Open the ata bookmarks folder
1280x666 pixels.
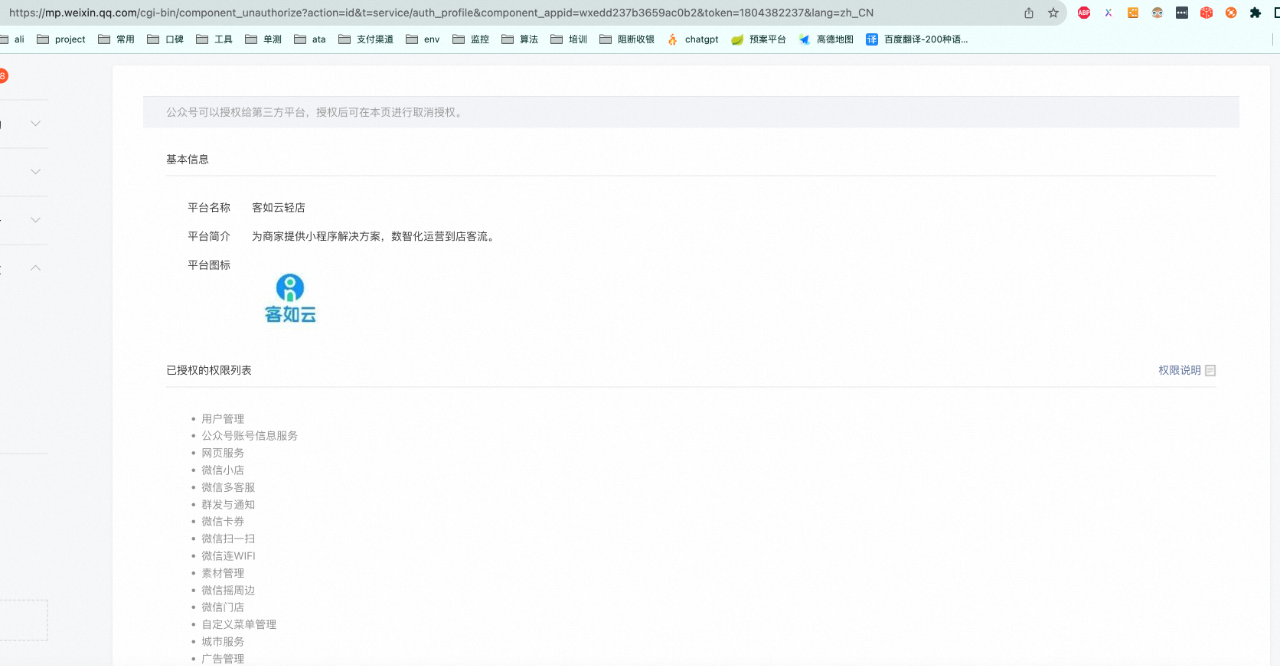tap(310, 40)
